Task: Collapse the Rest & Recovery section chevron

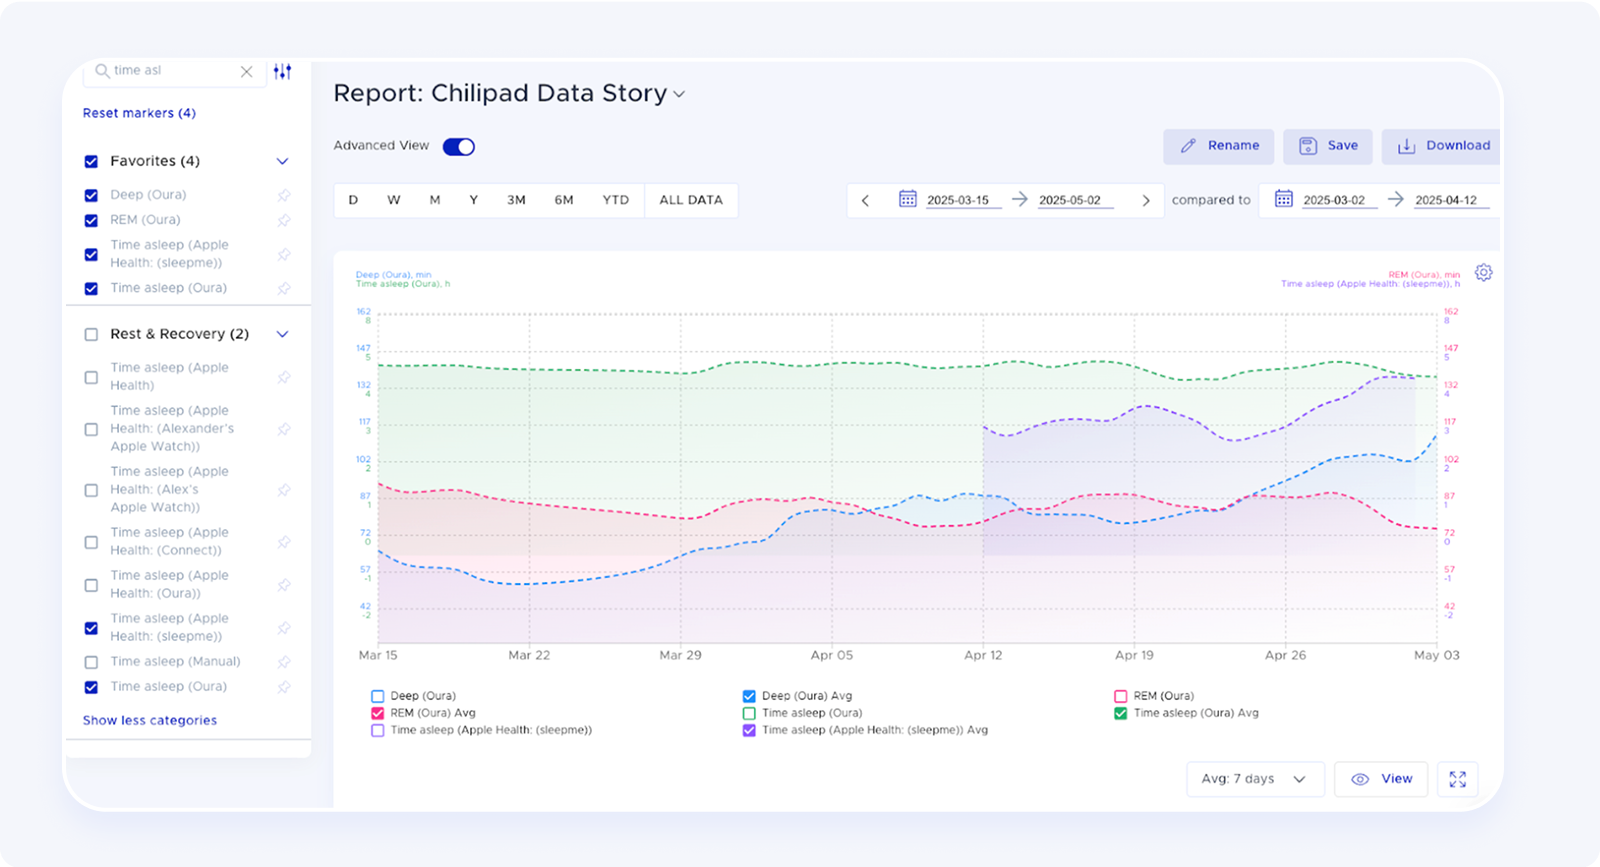Action: 282,334
